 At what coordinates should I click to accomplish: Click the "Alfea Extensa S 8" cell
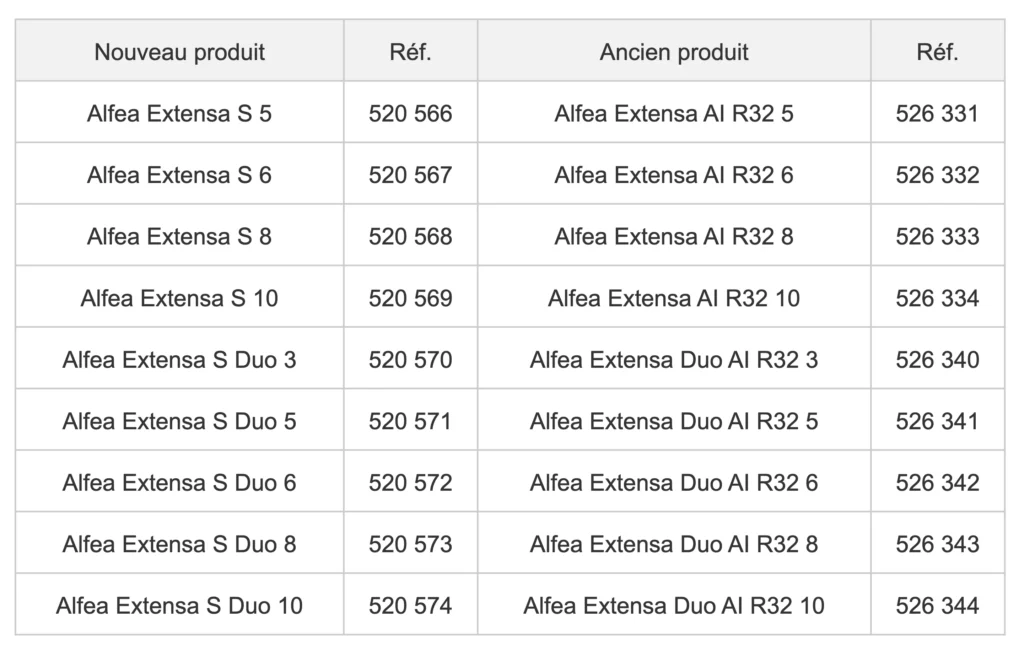click(x=180, y=237)
